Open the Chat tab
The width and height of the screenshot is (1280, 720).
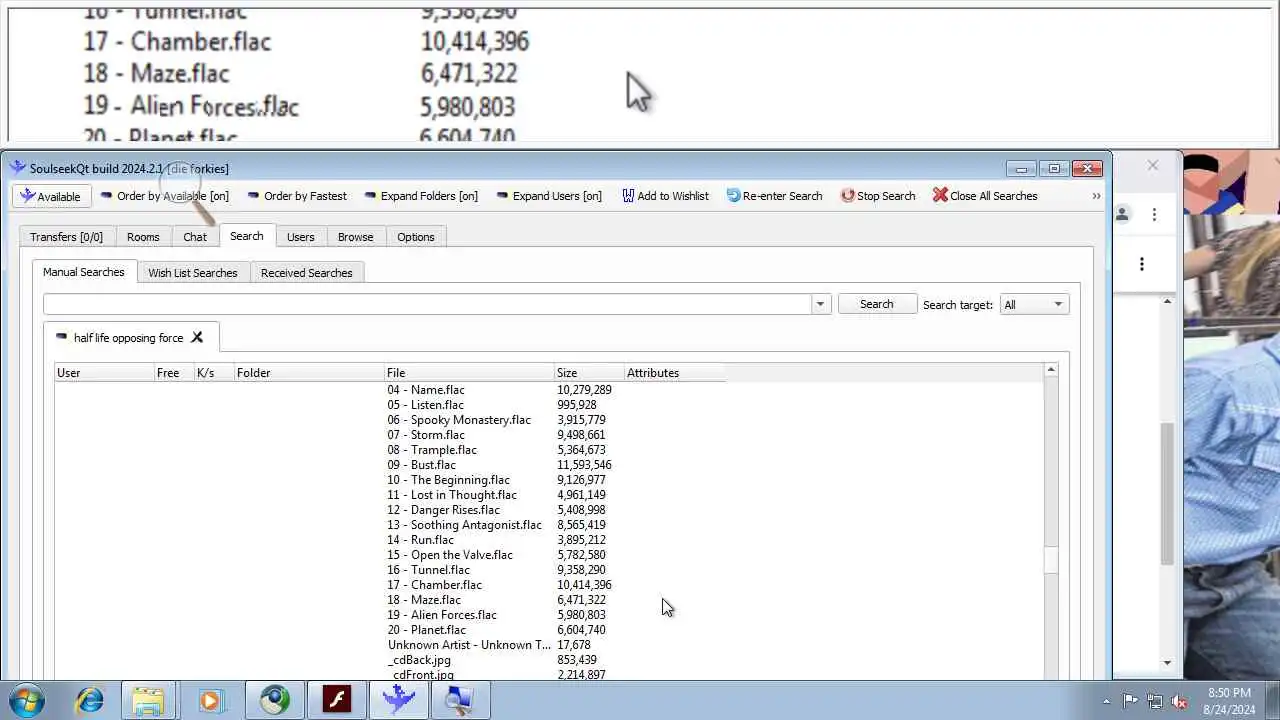(x=195, y=237)
